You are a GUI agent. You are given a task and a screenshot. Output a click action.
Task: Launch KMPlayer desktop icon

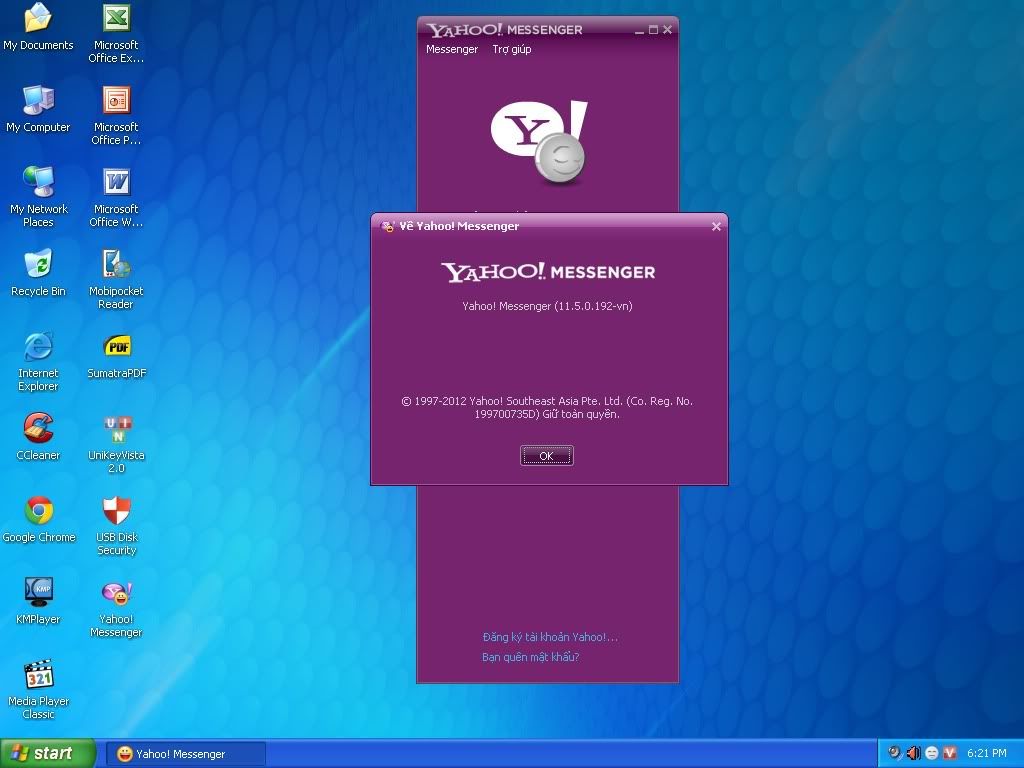[x=38, y=601]
